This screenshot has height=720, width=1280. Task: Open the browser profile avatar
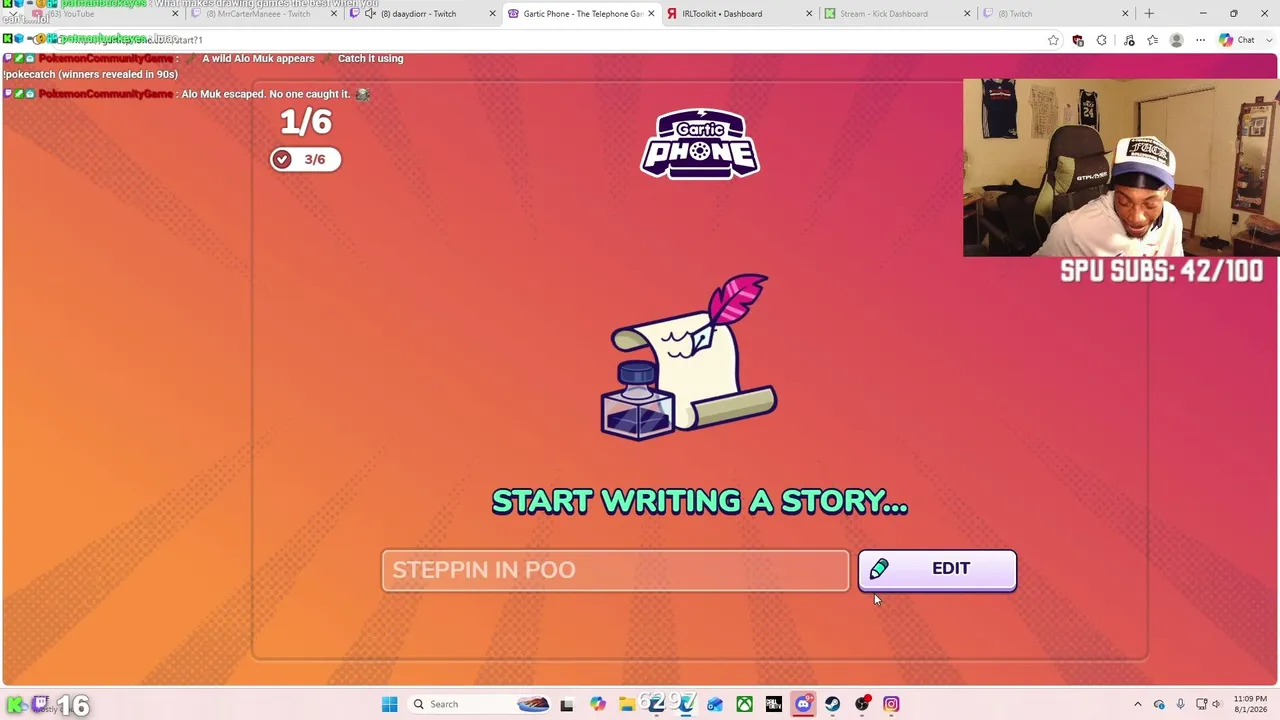coord(1176,40)
